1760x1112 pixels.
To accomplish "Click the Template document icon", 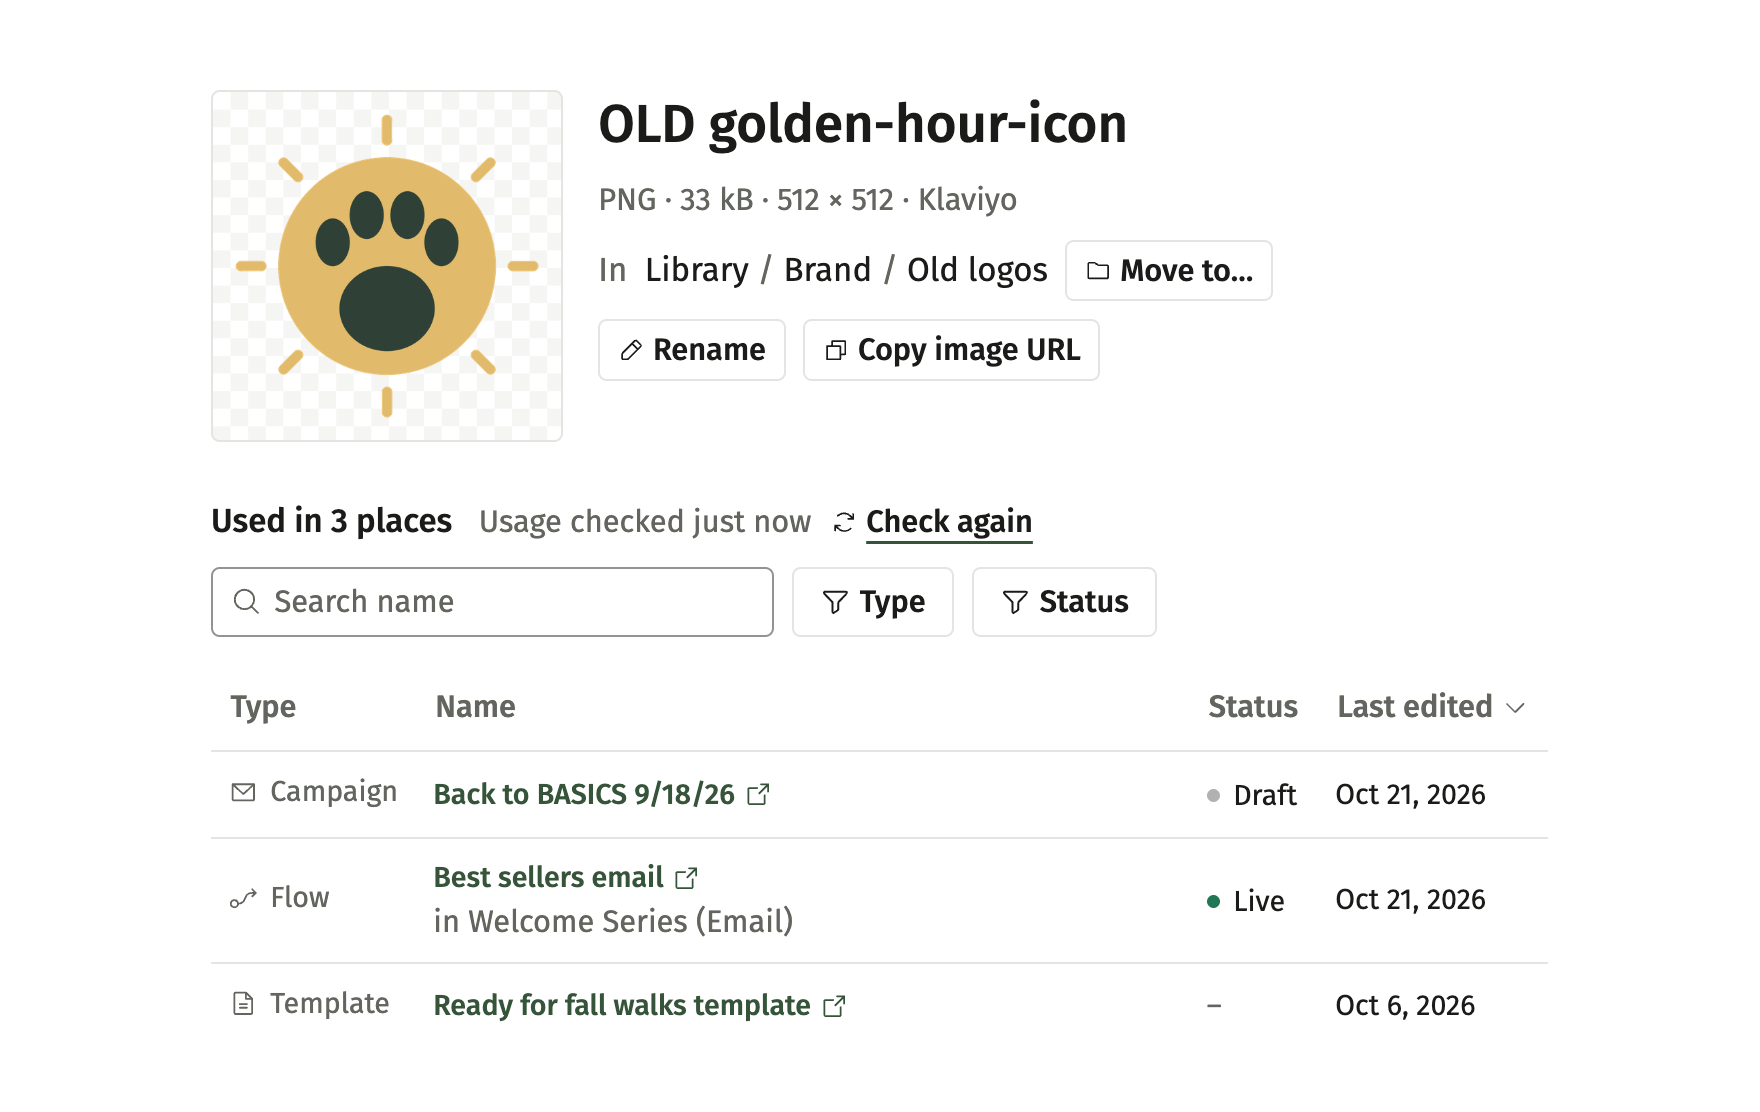I will point(243,1003).
